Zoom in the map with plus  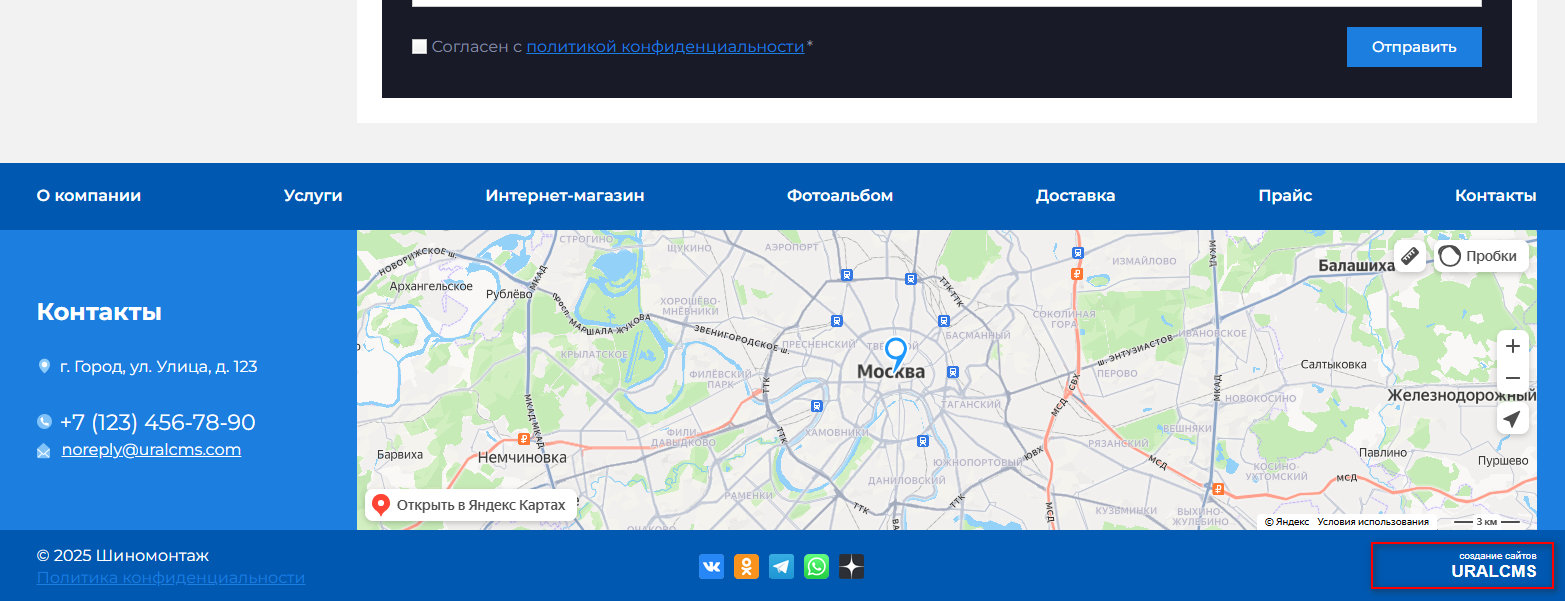tap(1513, 346)
